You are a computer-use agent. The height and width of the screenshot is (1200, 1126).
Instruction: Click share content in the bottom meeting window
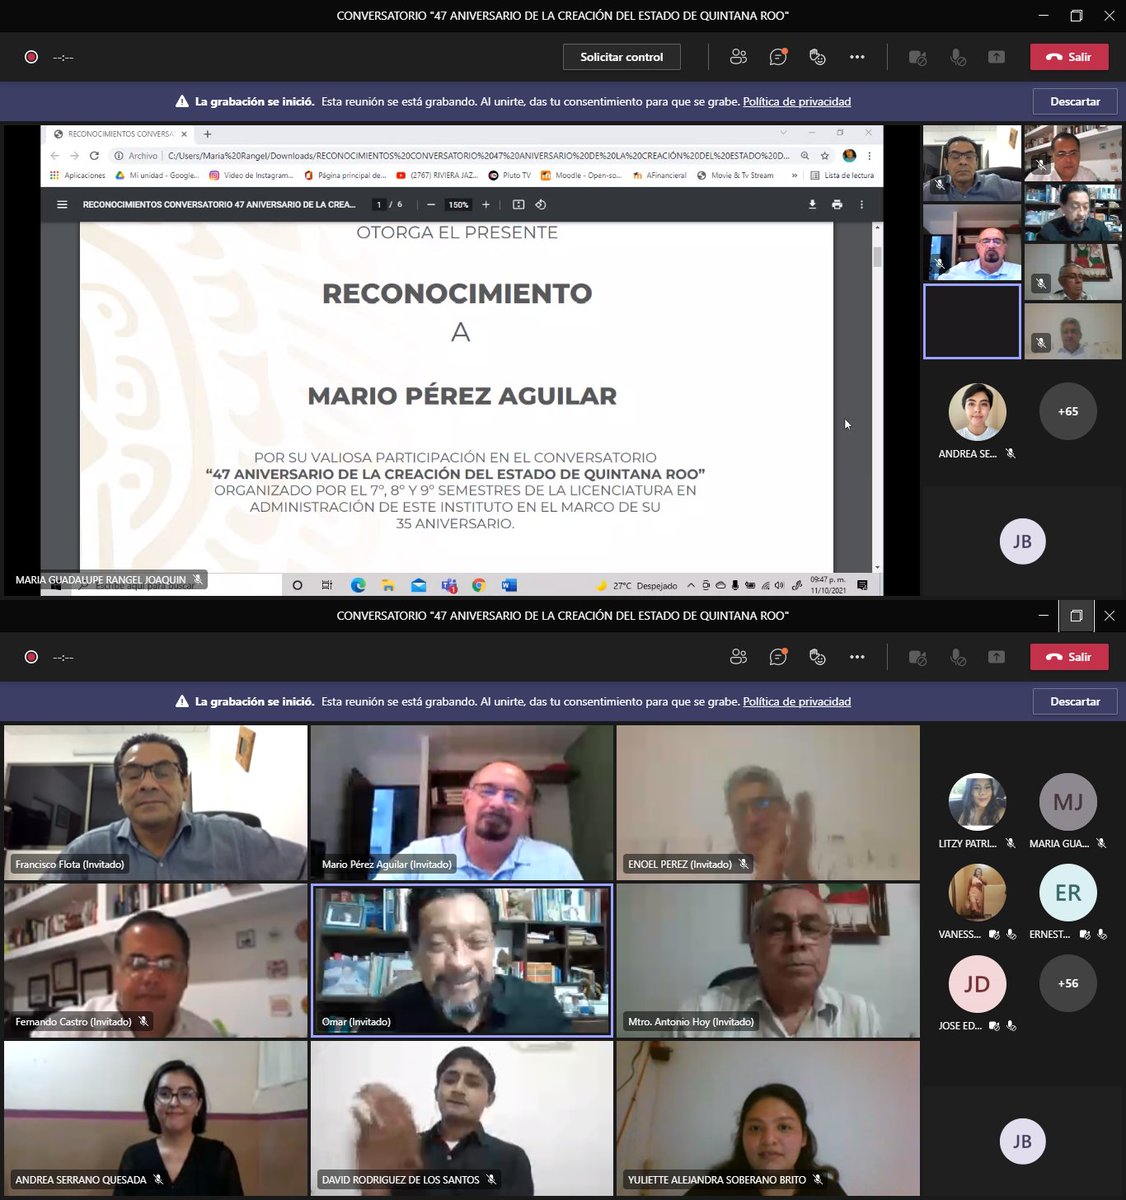point(996,657)
